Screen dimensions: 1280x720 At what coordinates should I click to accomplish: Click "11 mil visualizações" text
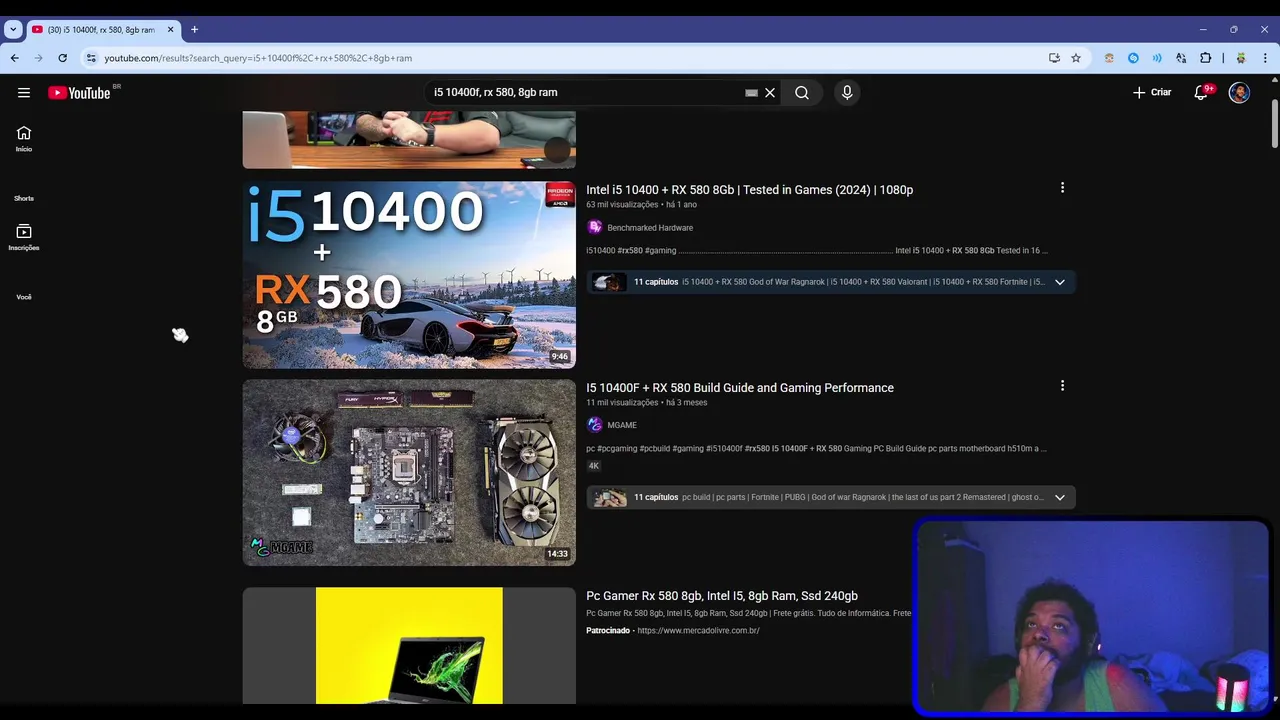click(622, 403)
